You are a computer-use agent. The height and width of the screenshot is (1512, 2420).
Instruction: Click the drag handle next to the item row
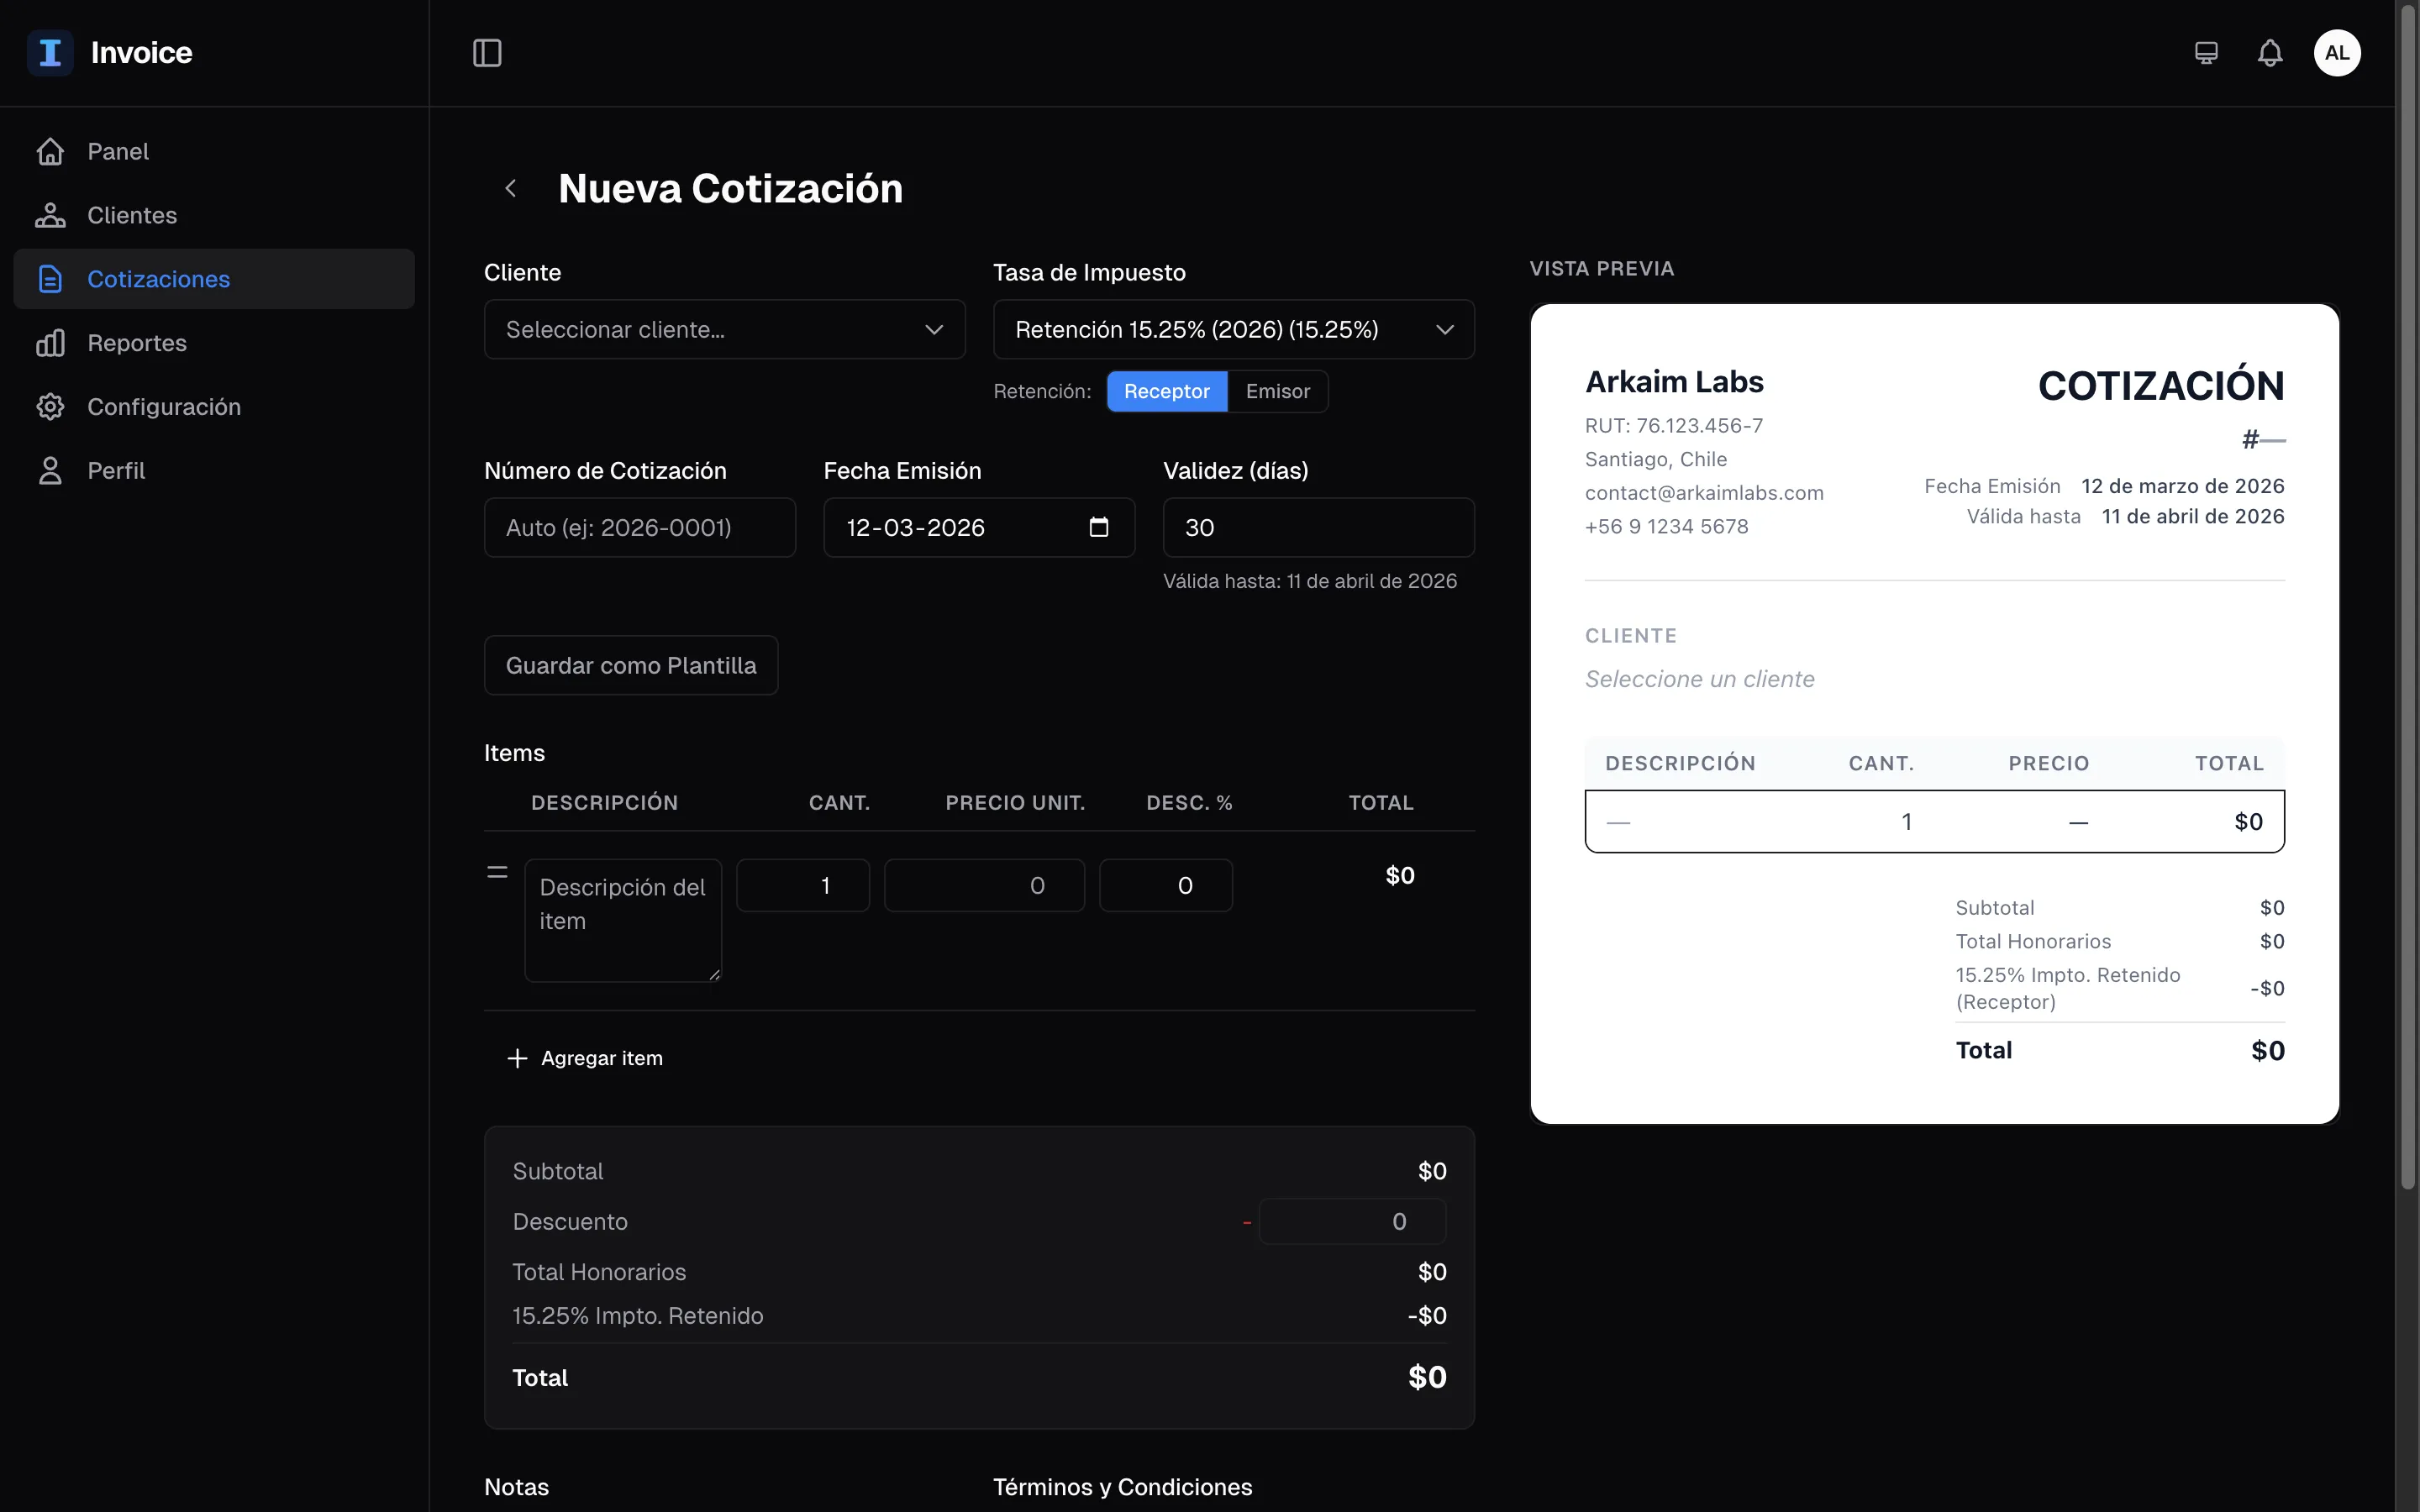(x=498, y=871)
